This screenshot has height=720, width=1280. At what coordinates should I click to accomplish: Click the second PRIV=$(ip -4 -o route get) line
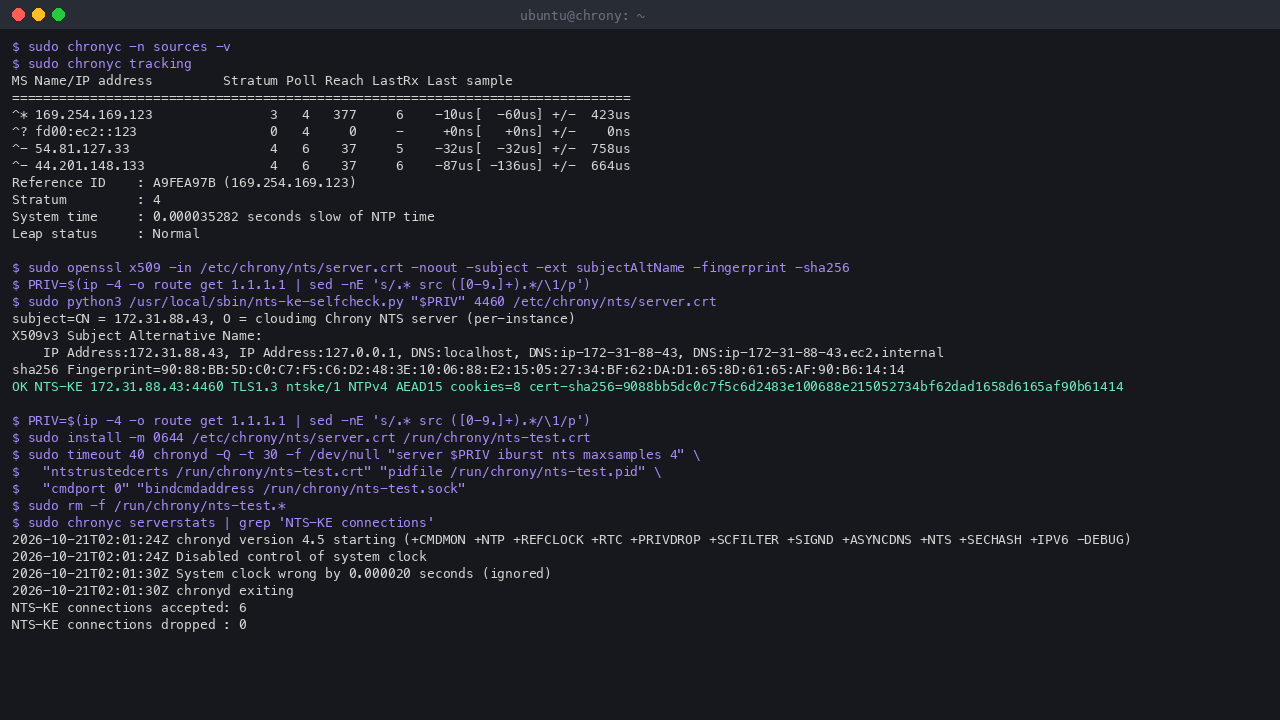click(301, 421)
